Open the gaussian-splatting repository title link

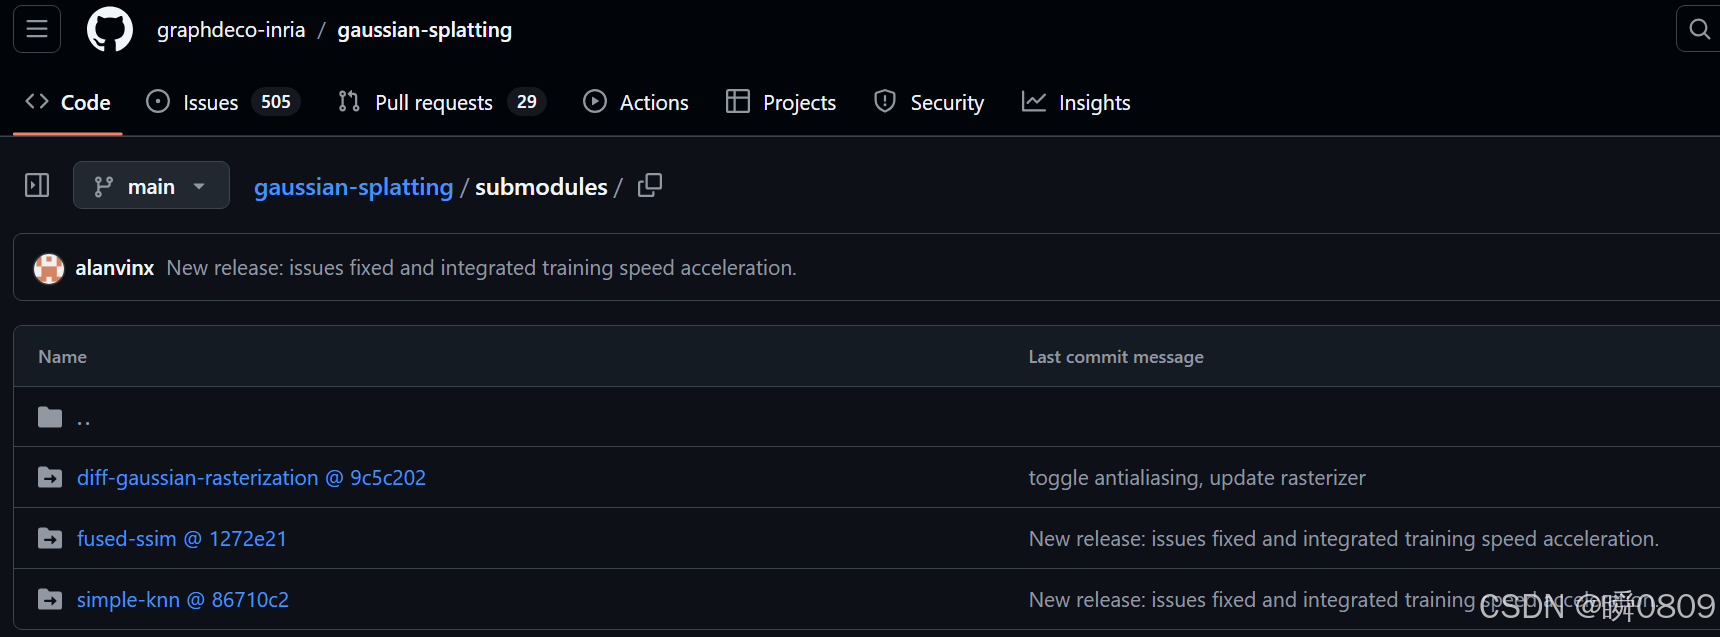point(425,30)
